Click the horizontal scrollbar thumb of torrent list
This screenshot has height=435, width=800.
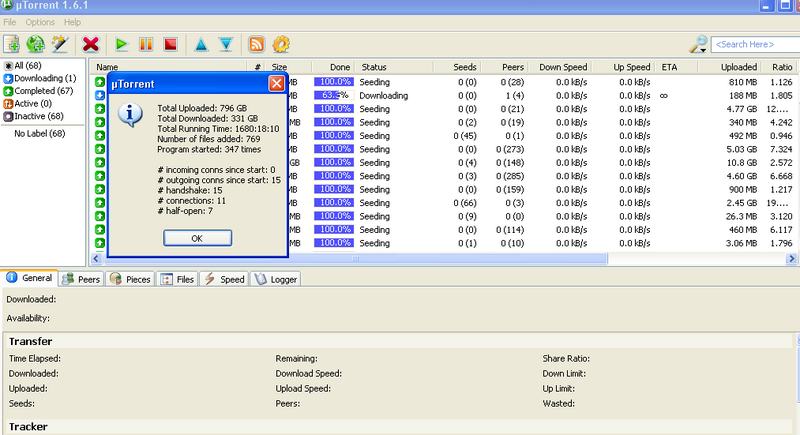coord(355,259)
